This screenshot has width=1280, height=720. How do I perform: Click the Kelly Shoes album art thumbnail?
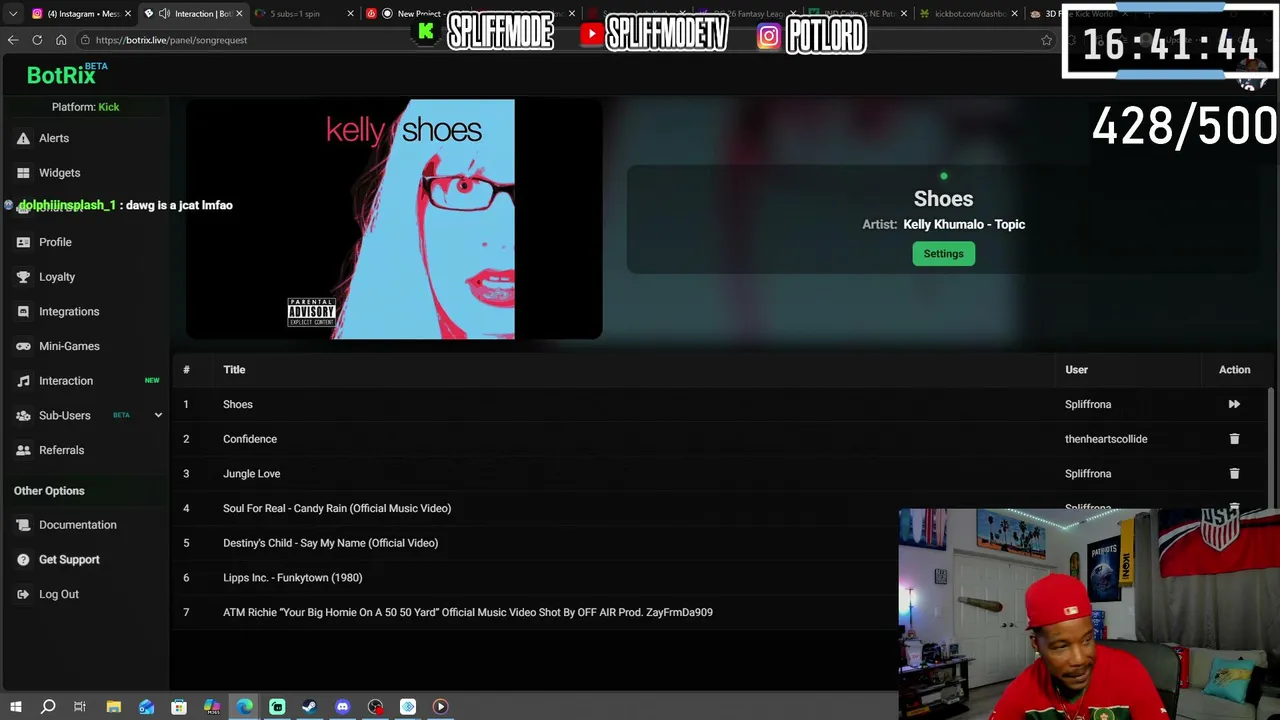(x=394, y=219)
